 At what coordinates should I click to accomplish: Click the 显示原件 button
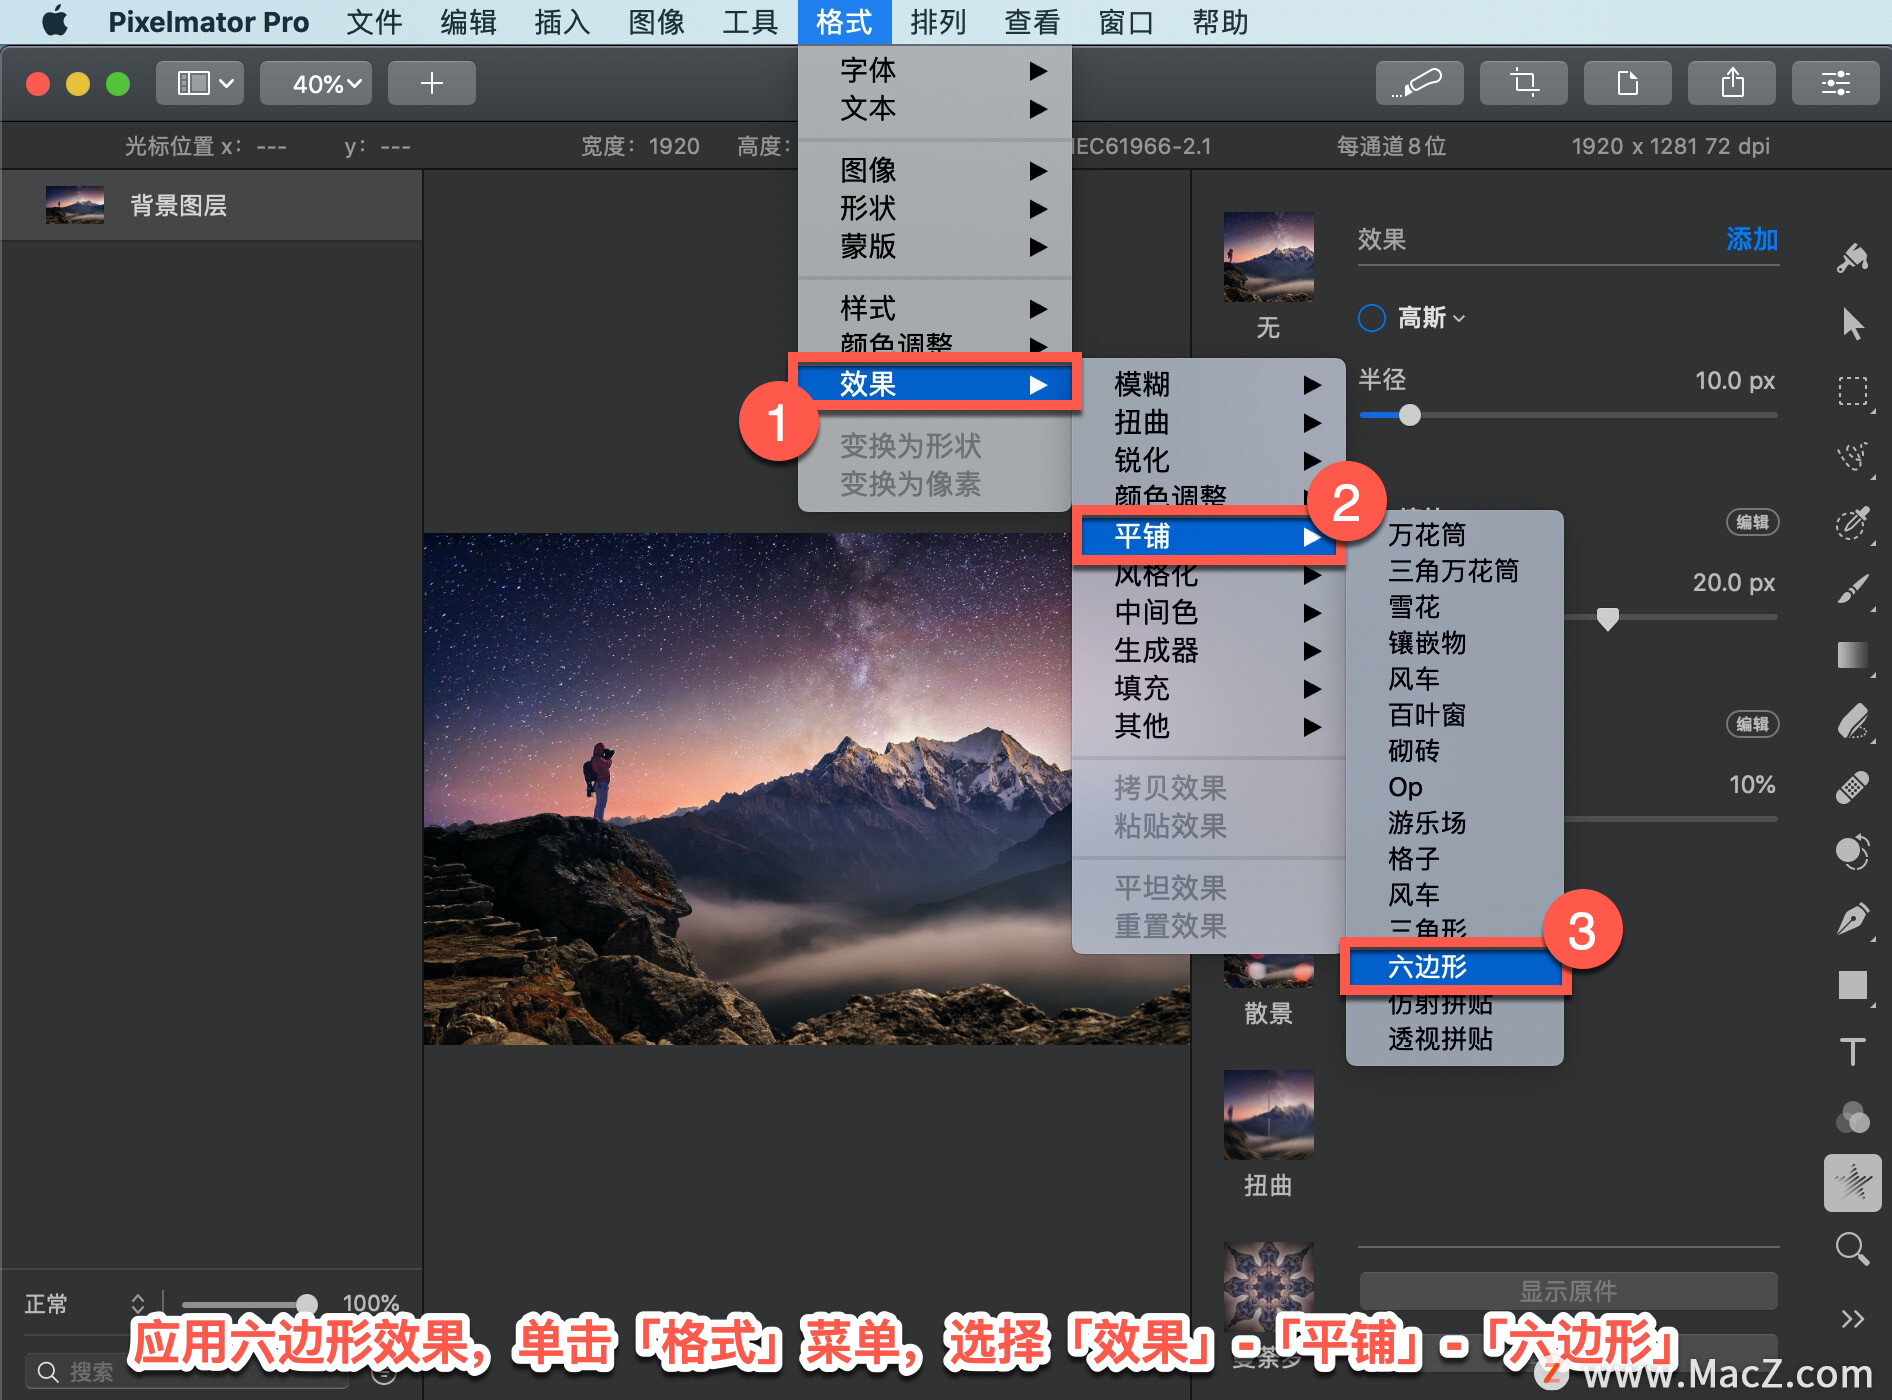[x=1568, y=1291]
